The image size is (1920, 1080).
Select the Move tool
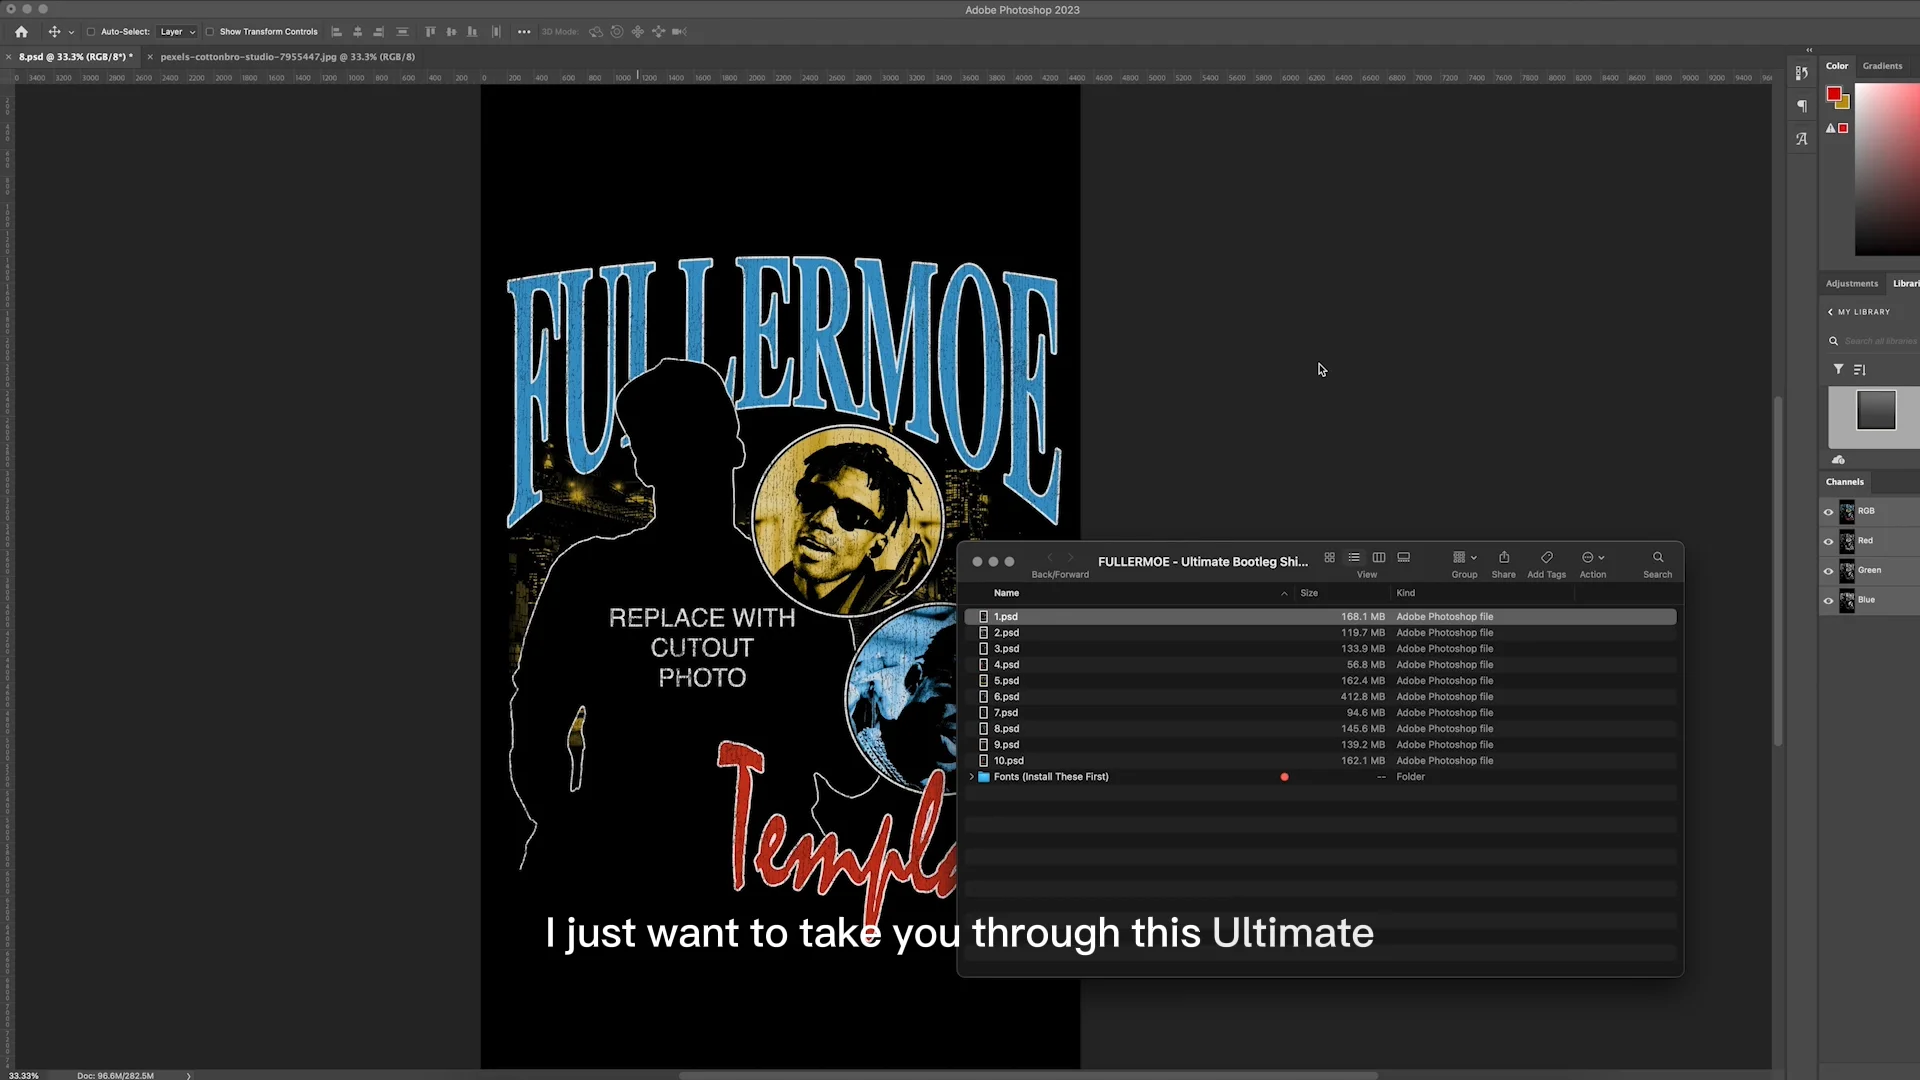pyautogui.click(x=54, y=31)
